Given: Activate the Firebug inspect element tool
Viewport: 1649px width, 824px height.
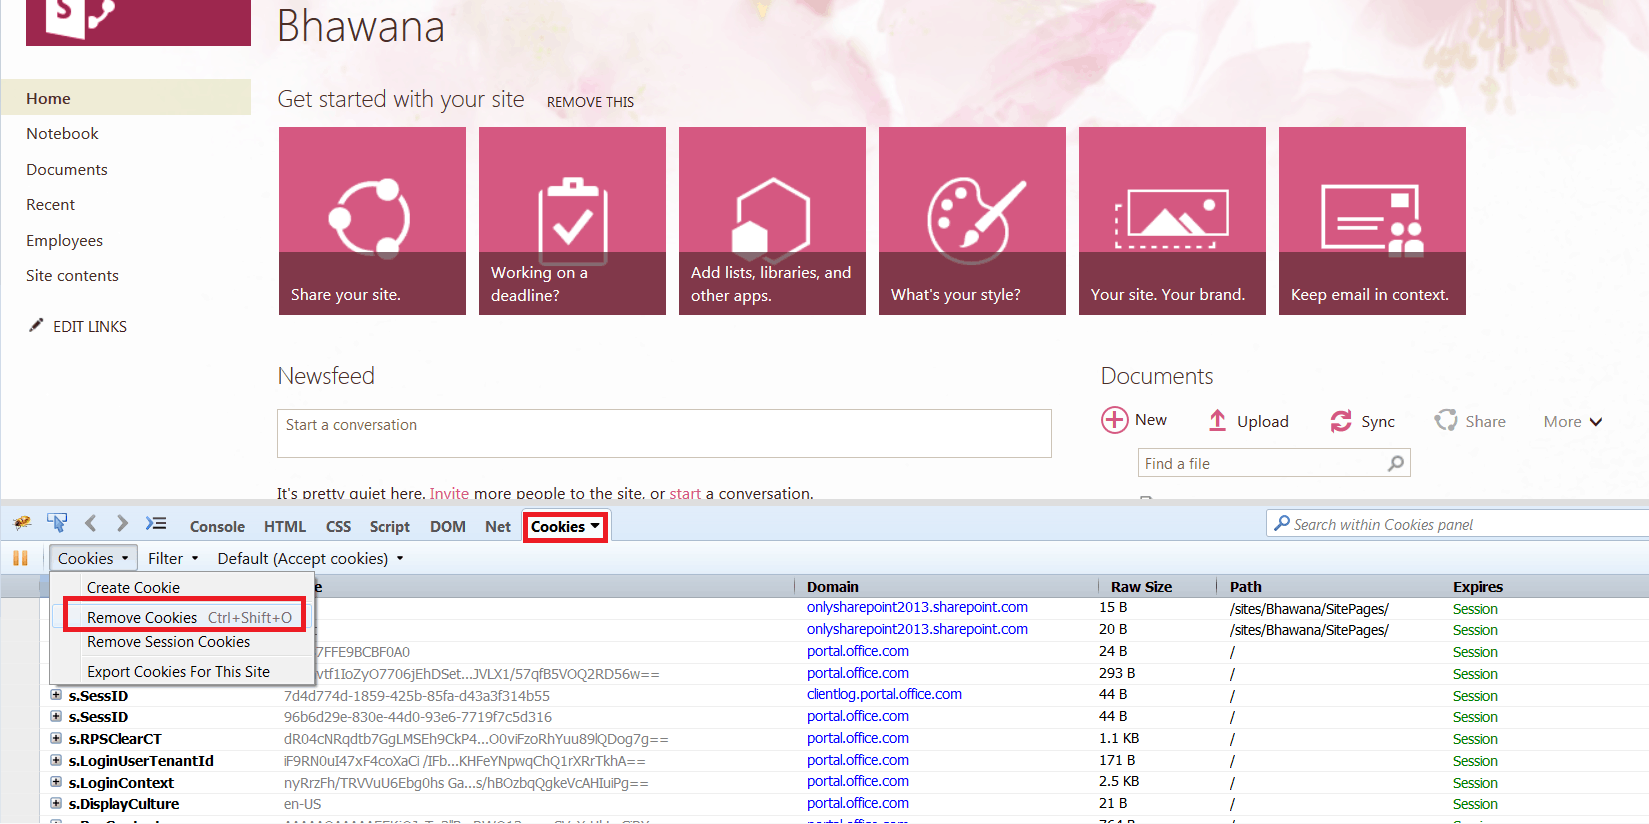Looking at the screenshot, I should point(57,523).
